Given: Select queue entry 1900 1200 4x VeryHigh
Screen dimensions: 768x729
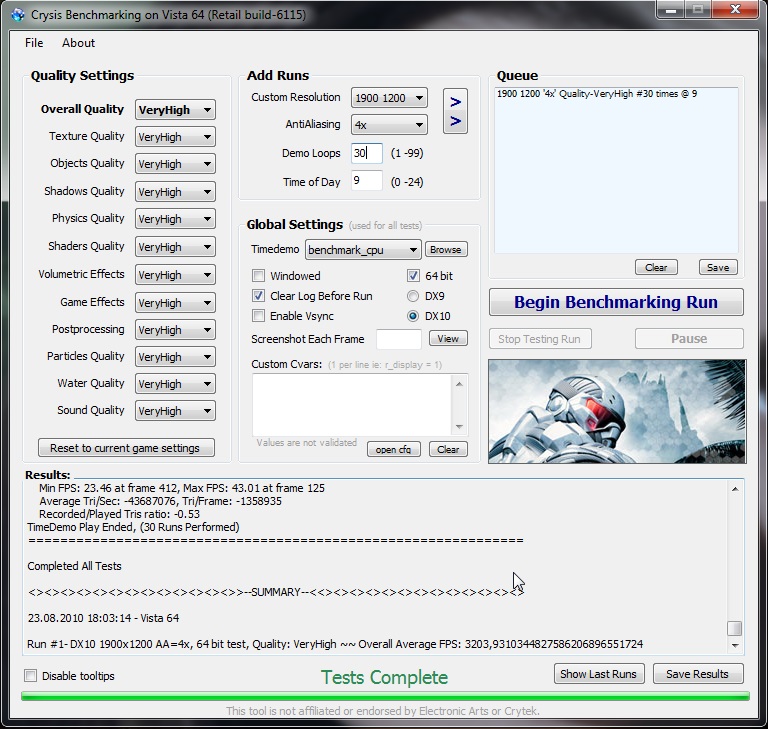Looking at the screenshot, I should click(596, 94).
